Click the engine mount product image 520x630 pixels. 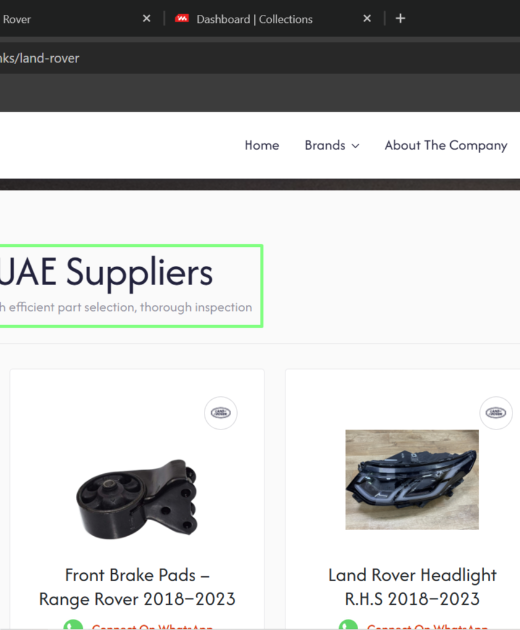(x=137, y=499)
